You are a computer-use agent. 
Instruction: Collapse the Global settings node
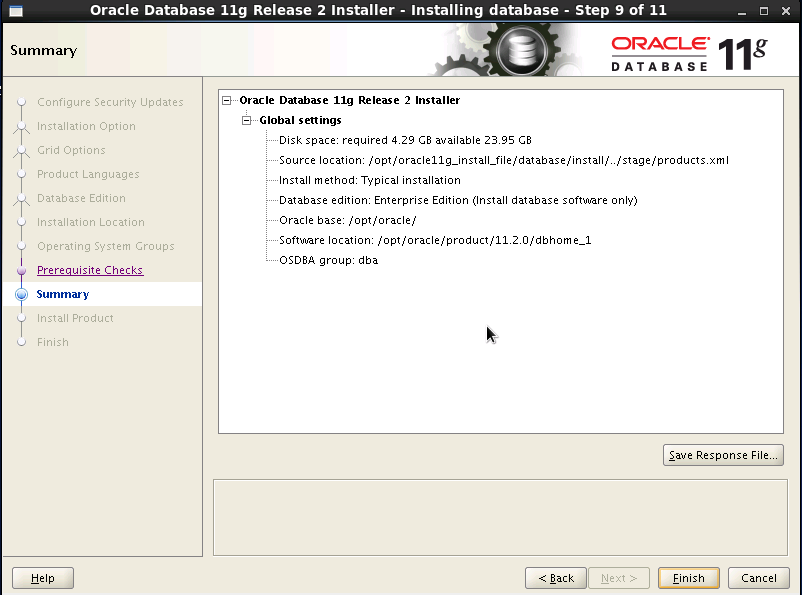coord(247,120)
